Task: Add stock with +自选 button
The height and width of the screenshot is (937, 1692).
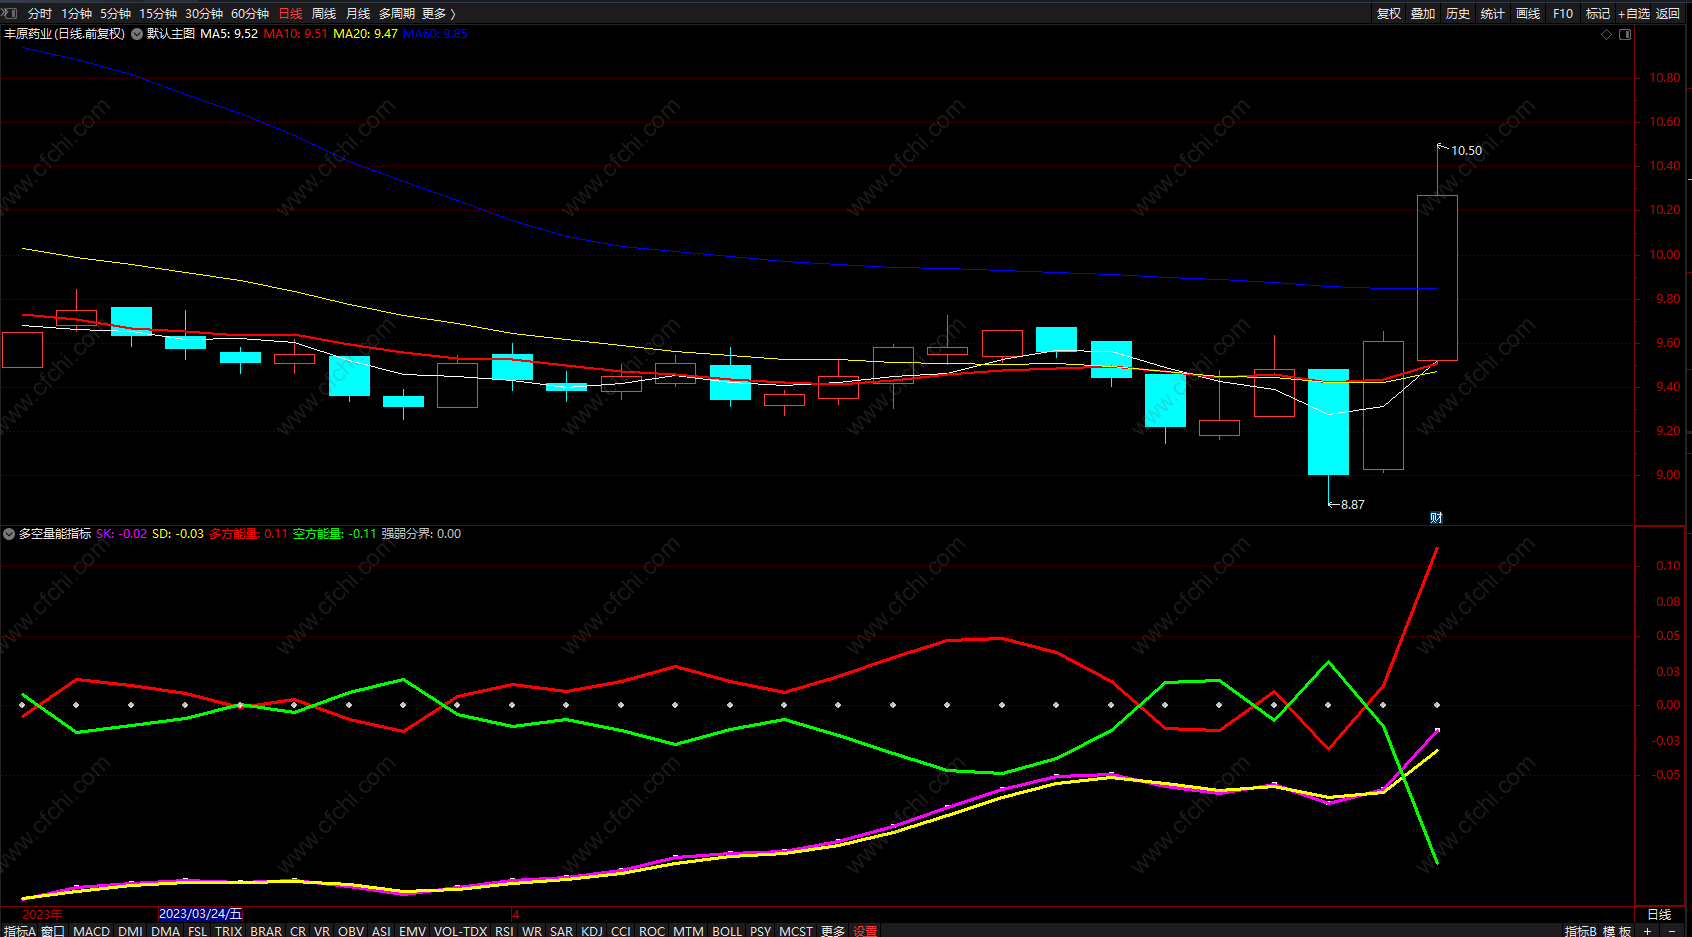Action: (1634, 14)
